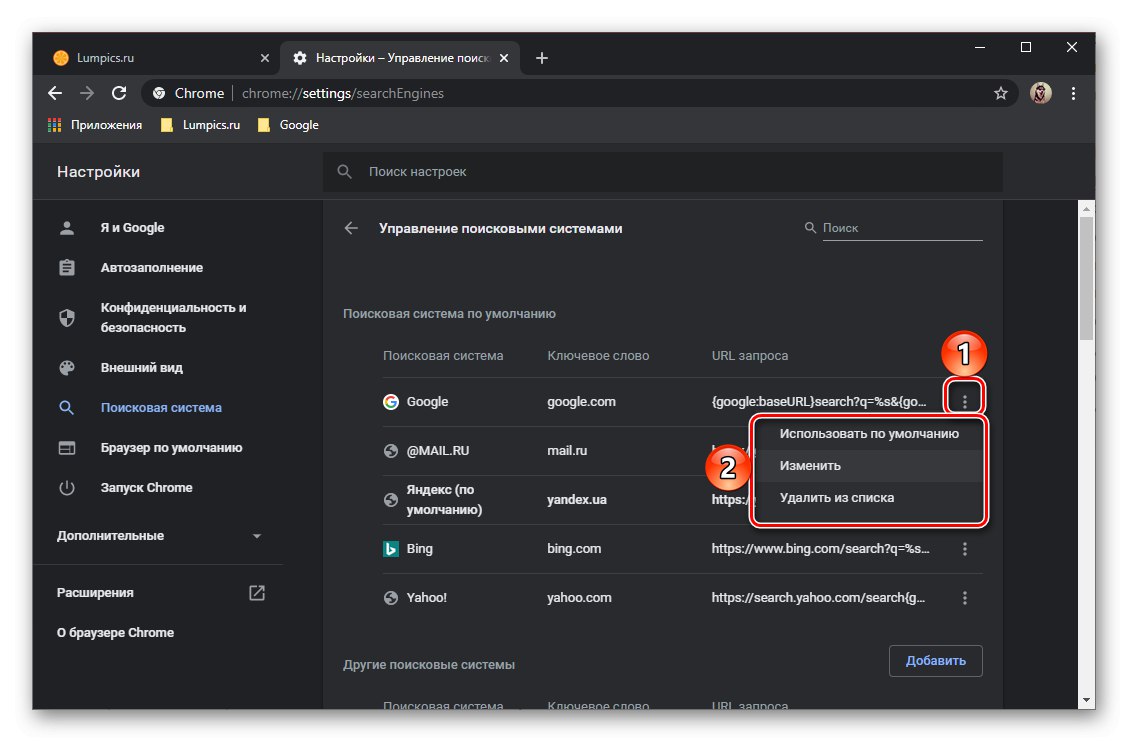Click the vertical scrollbar on the right
Viewport: 1128px width, 742px height.
pyautogui.click(x=1086, y=280)
